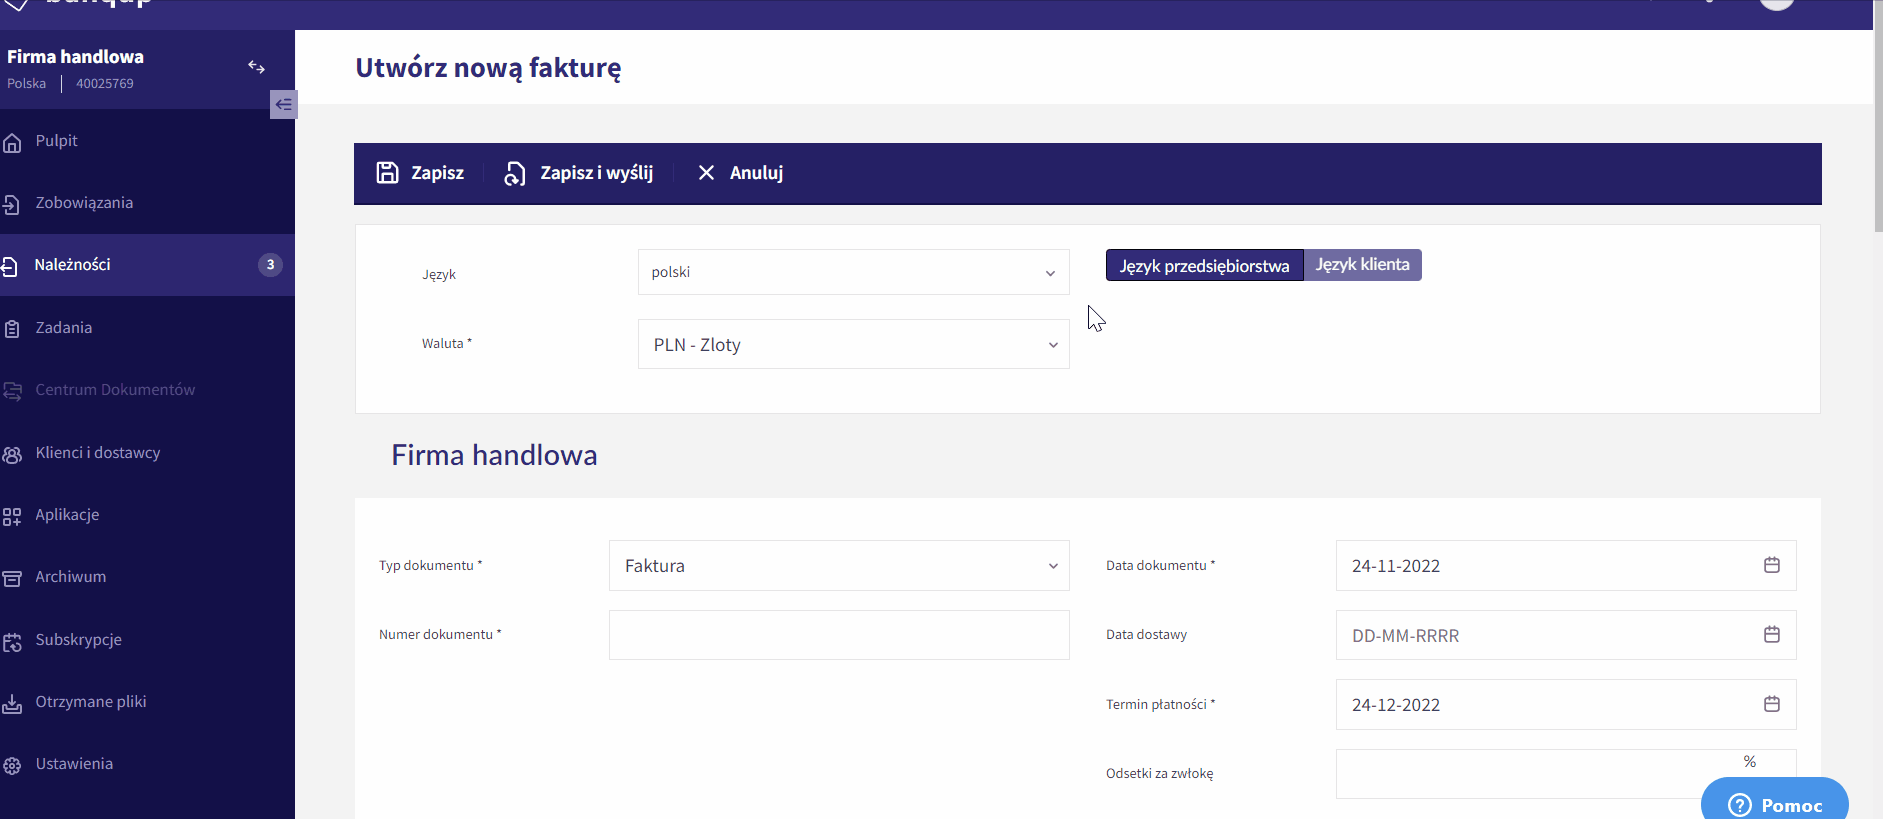The width and height of the screenshot is (1883, 819).
Task: Click the Ustawienia gear icon
Action: (12, 766)
